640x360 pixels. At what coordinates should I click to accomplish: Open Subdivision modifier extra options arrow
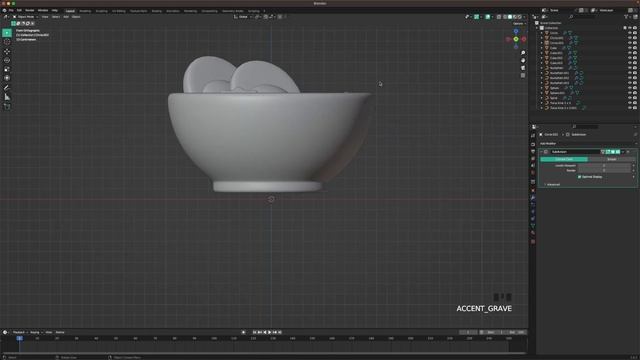623,152
